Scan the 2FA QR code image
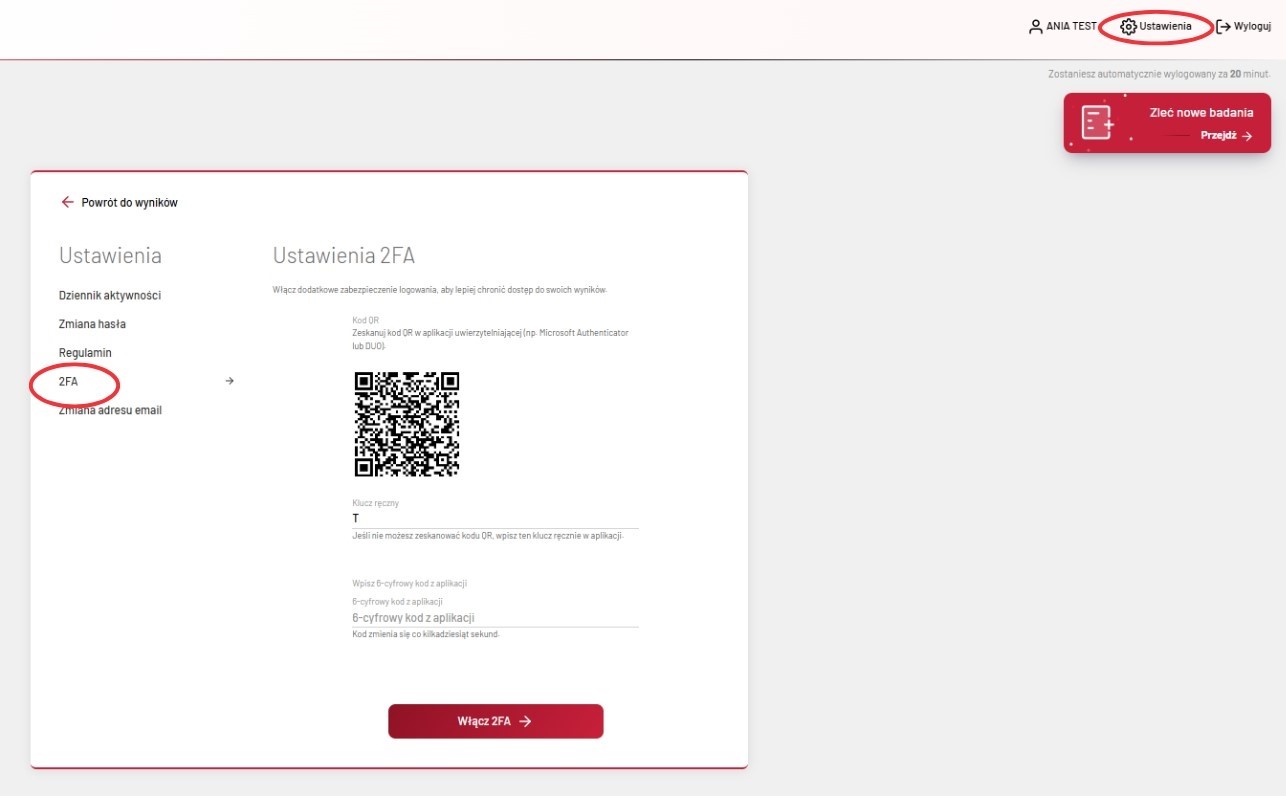The height and width of the screenshot is (796, 1286). coord(407,424)
